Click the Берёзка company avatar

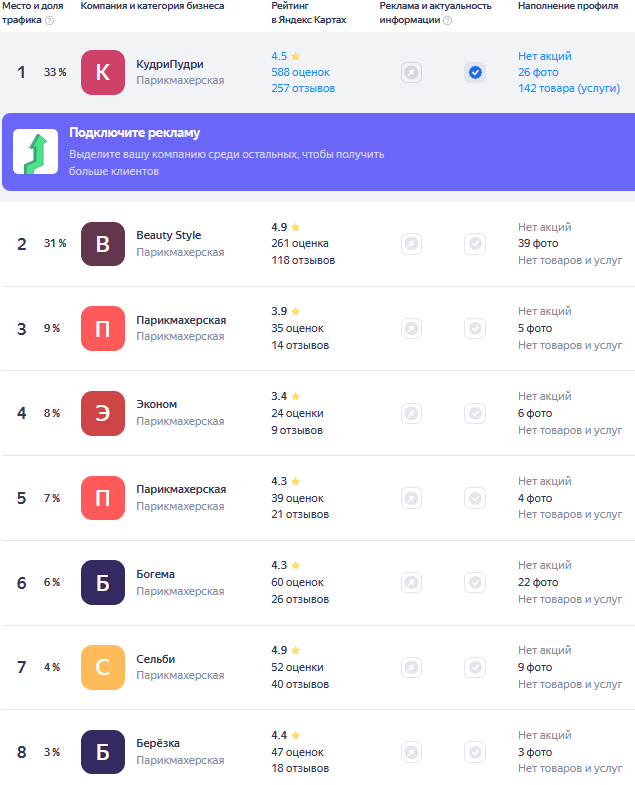tap(103, 752)
